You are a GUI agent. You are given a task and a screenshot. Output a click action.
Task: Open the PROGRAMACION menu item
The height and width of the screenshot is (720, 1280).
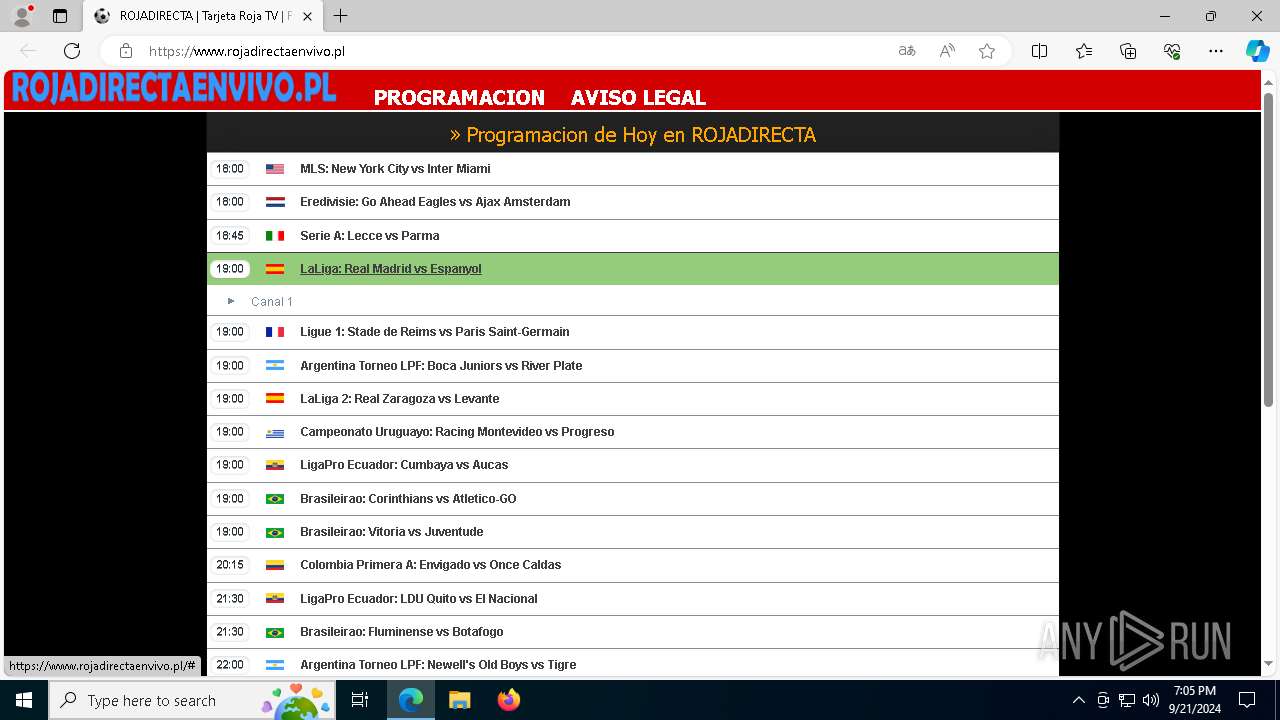tap(459, 98)
